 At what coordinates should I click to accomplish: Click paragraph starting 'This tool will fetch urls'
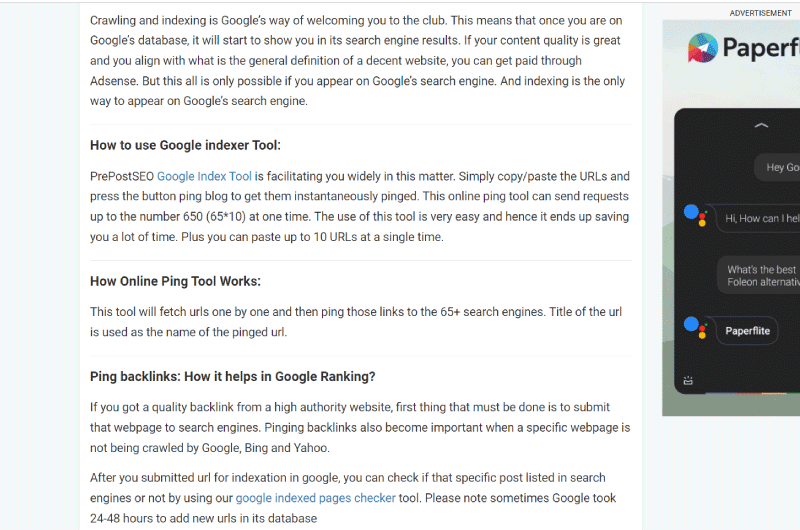point(356,322)
